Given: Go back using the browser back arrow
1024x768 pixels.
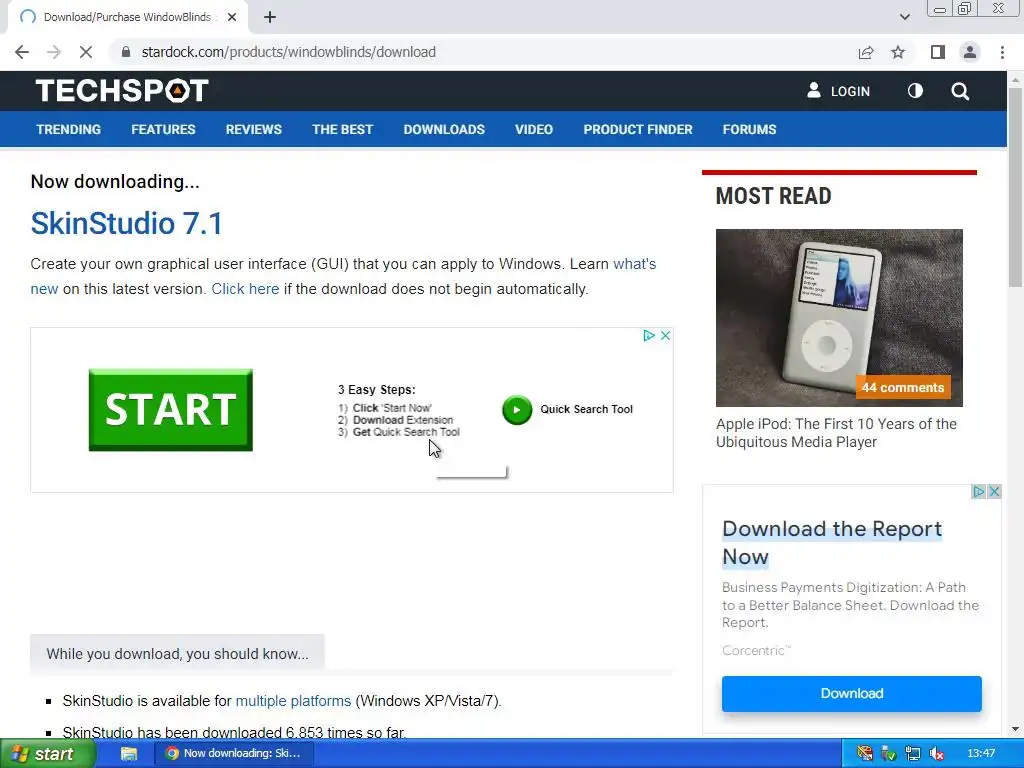Looking at the screenshot, I should [22, 52].
